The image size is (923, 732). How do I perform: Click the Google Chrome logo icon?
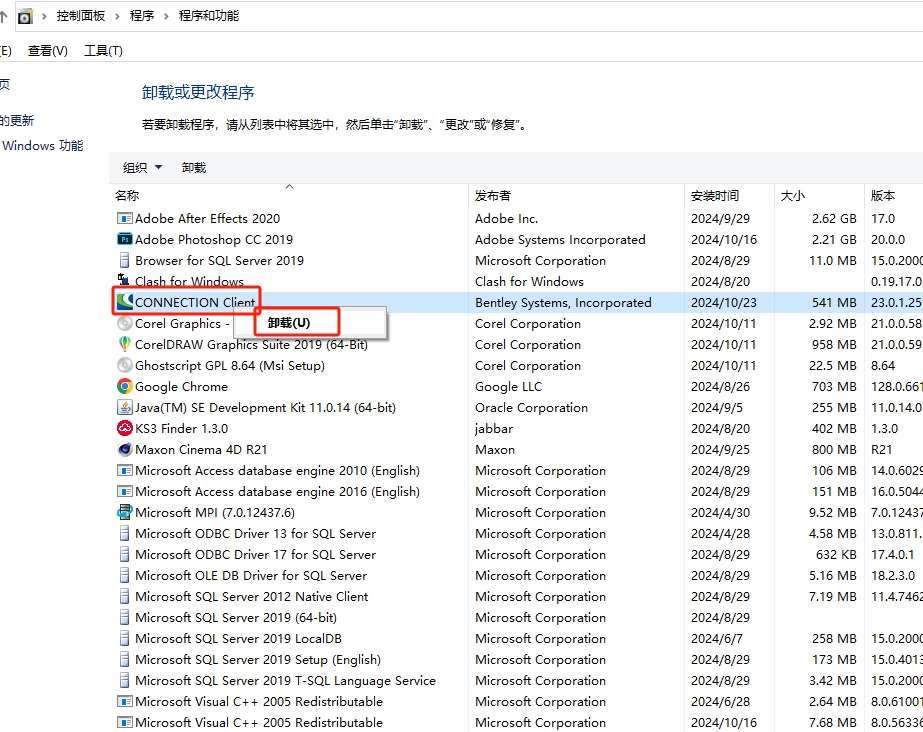coord(125,387)
